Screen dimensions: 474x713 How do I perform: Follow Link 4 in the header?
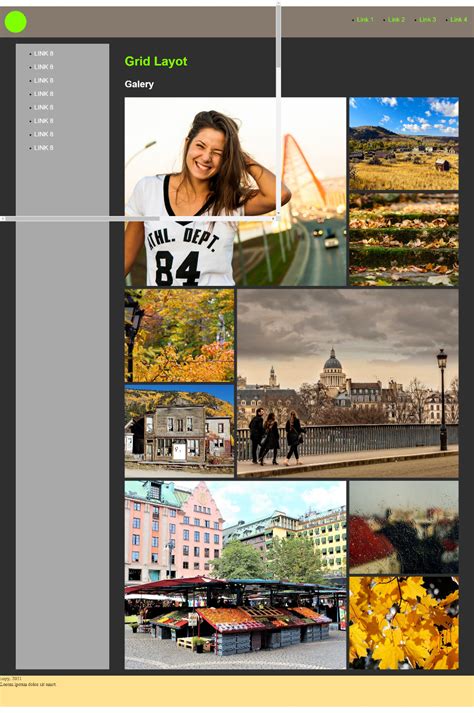[x=459, y=20]
